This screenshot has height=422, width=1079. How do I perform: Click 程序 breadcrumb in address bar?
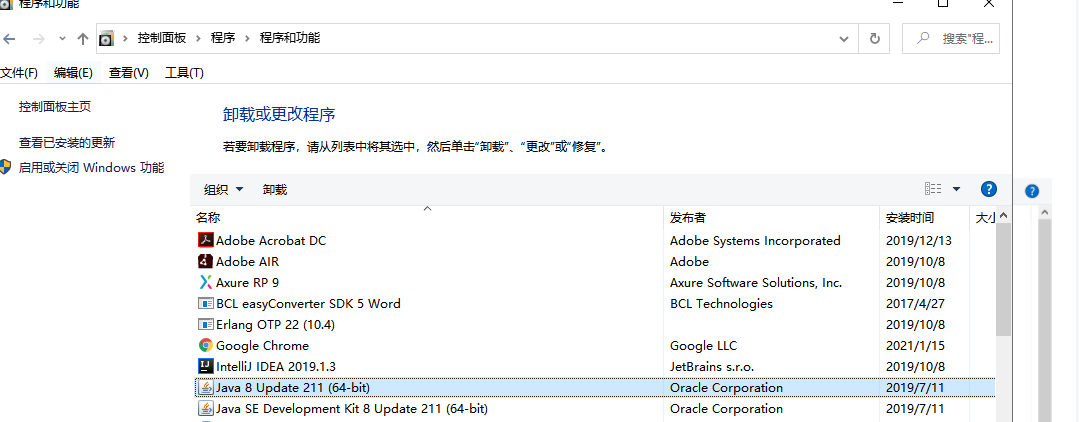point(223,38)
